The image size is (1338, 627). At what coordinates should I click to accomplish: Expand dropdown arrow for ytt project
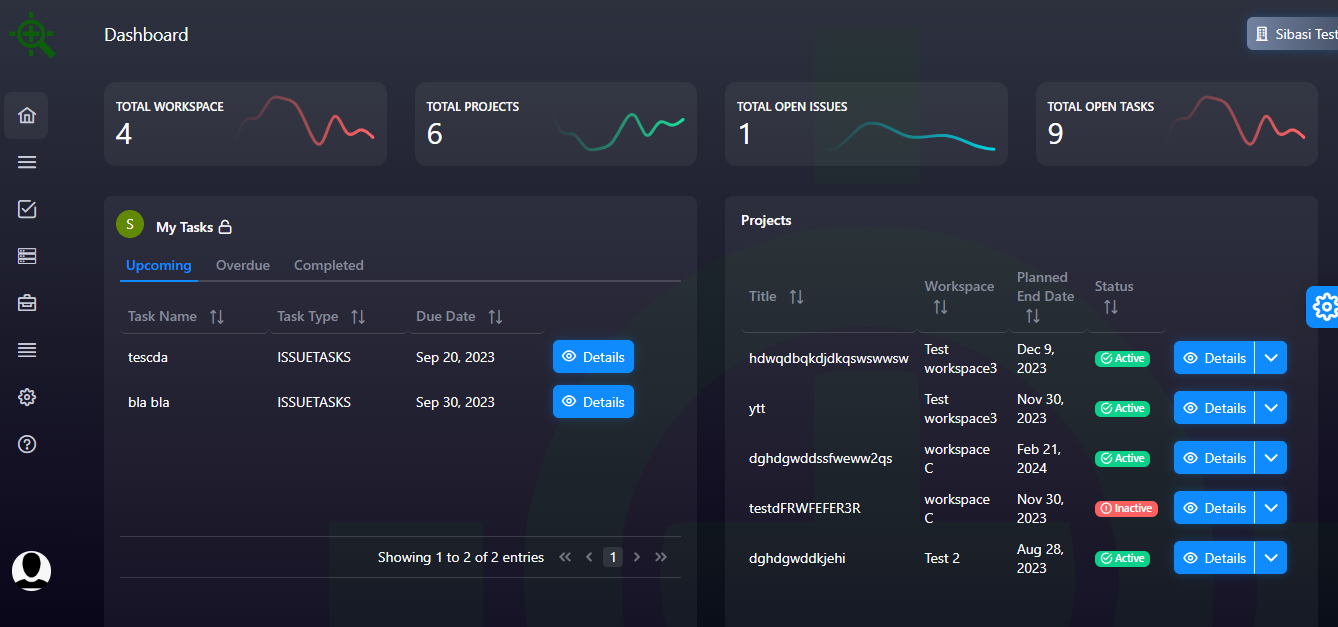1271,408
